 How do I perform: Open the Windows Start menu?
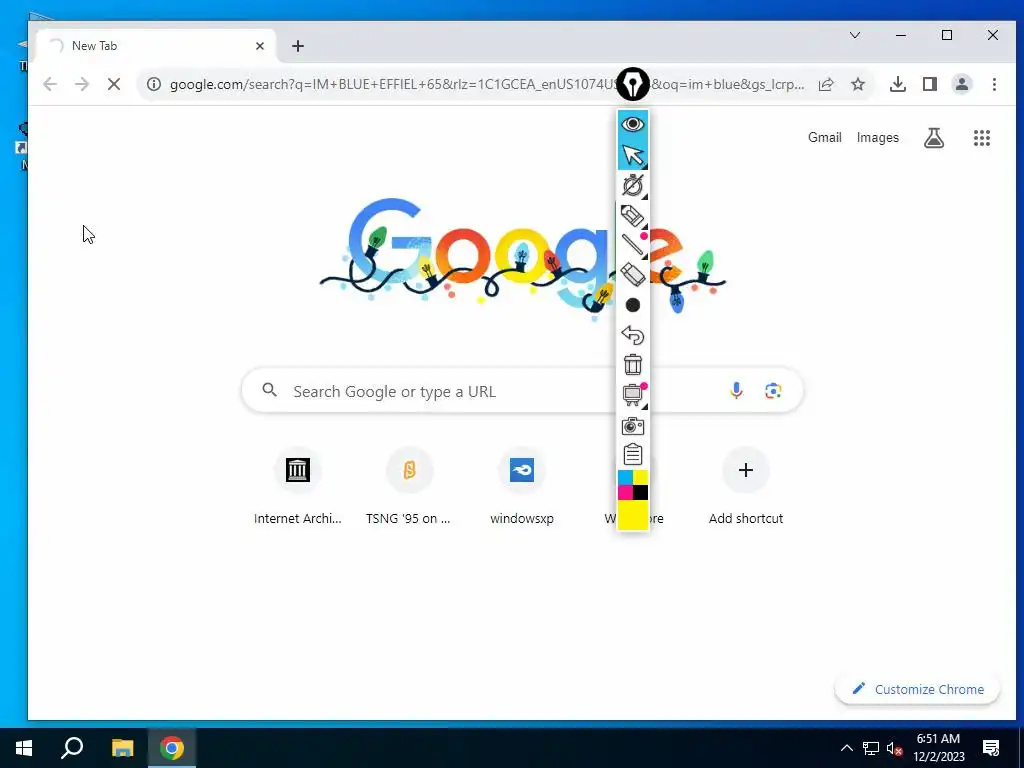[24, 748]
